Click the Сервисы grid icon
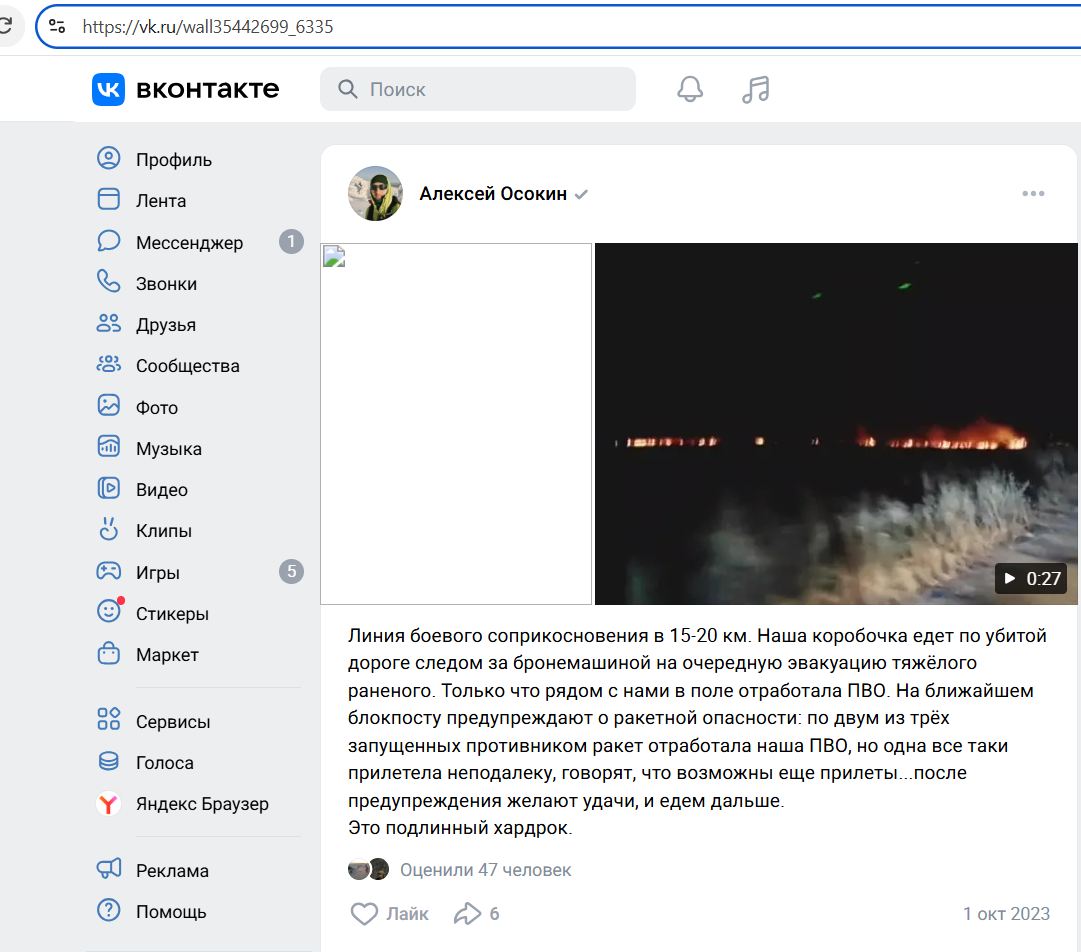 [108, 720]
